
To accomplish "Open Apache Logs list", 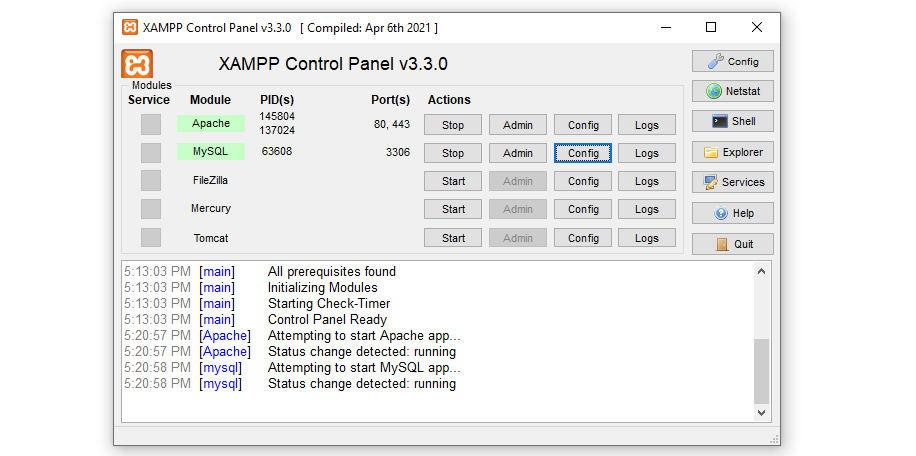I will 647,125.
